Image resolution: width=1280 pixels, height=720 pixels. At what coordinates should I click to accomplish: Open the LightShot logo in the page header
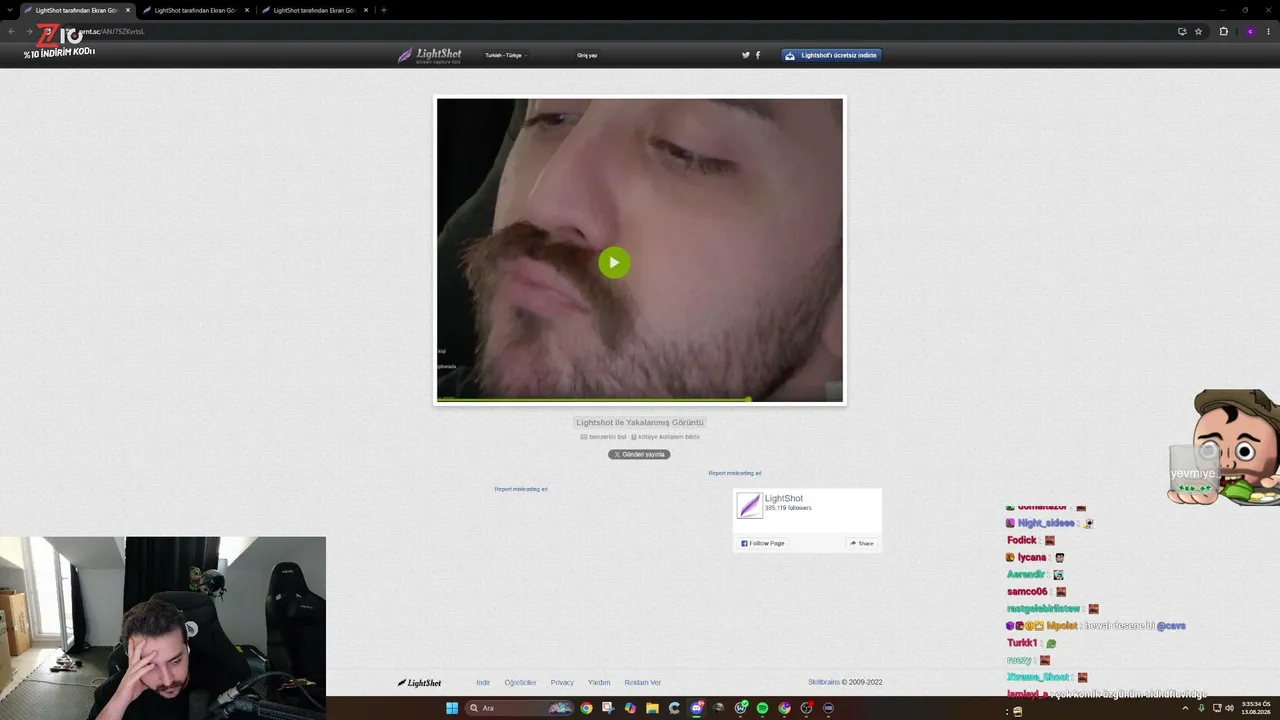click(x=429, y=56)
